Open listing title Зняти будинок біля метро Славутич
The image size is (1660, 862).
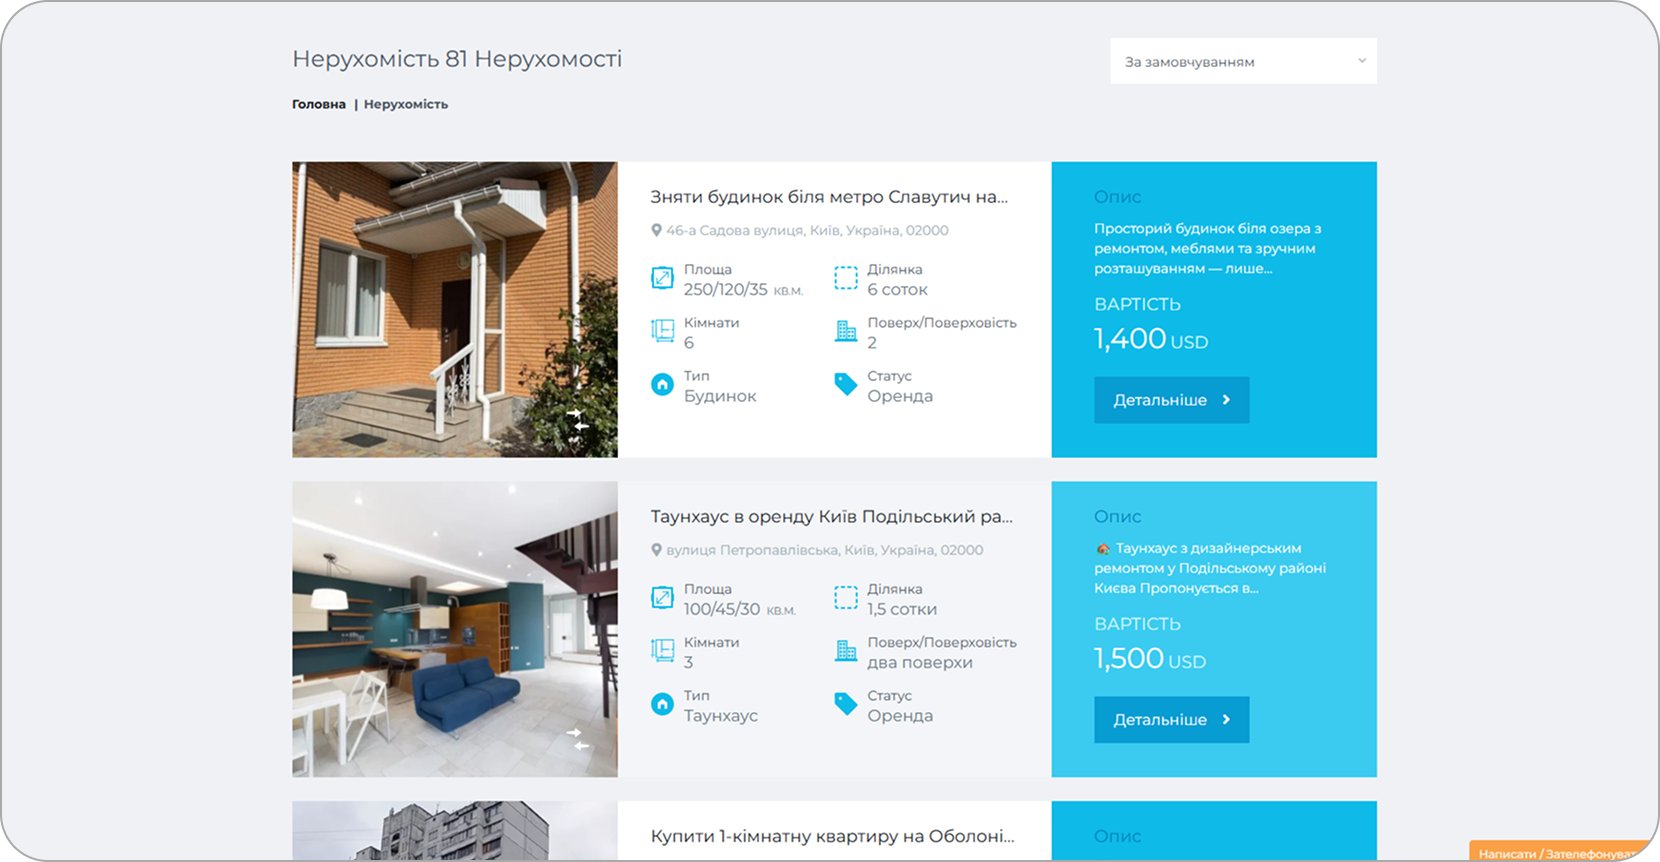pos(829,197)
